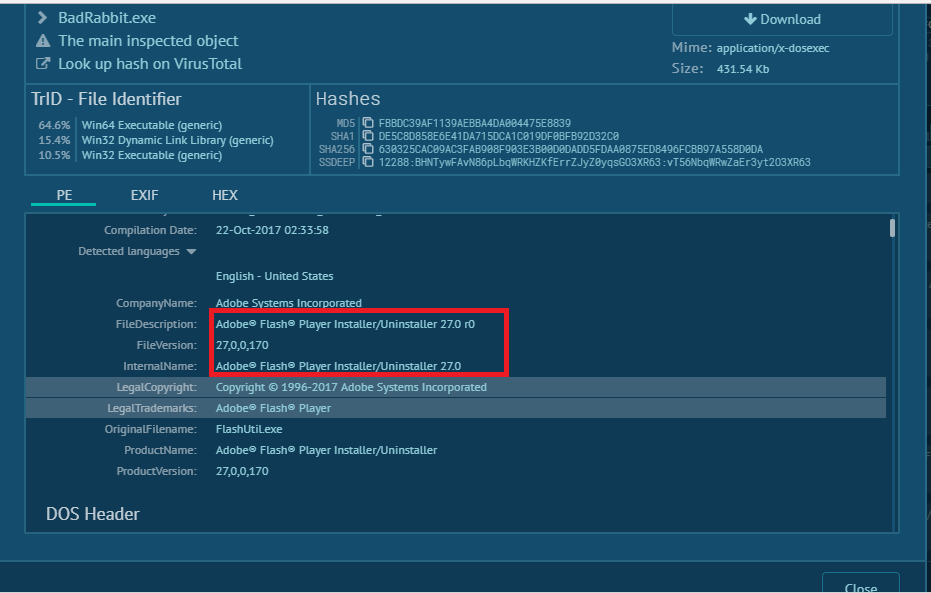Select the FileVersion value 27,0,0,170
Image resolution: width=931 pixels, height=593 pixels.
pos(242,345)
